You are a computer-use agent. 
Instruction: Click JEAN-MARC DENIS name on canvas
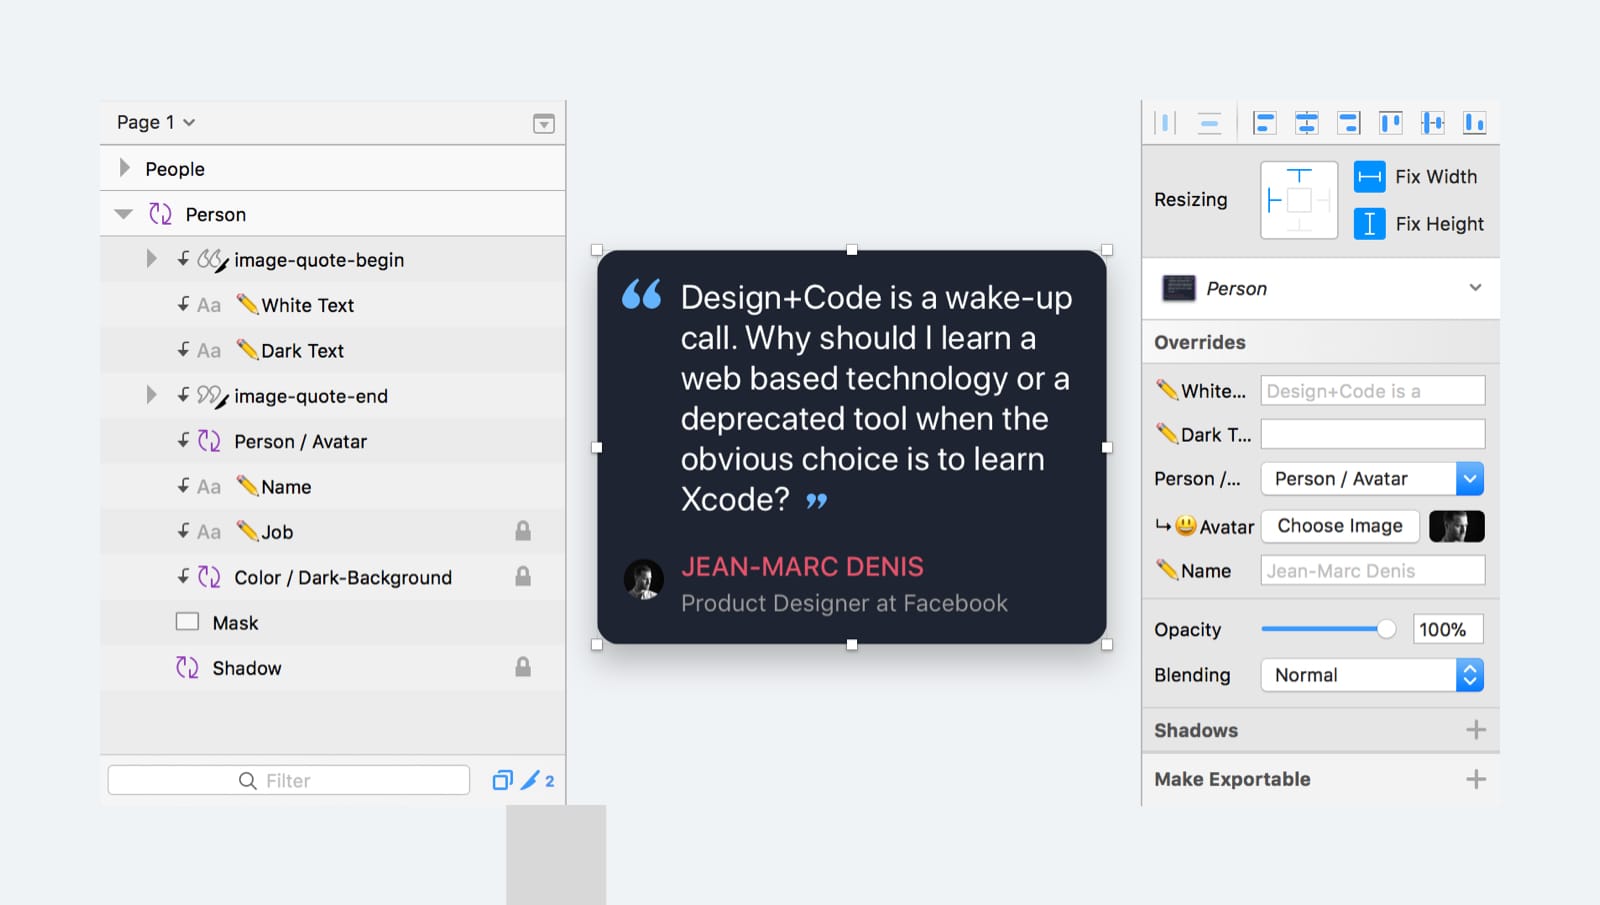point(802,567)
